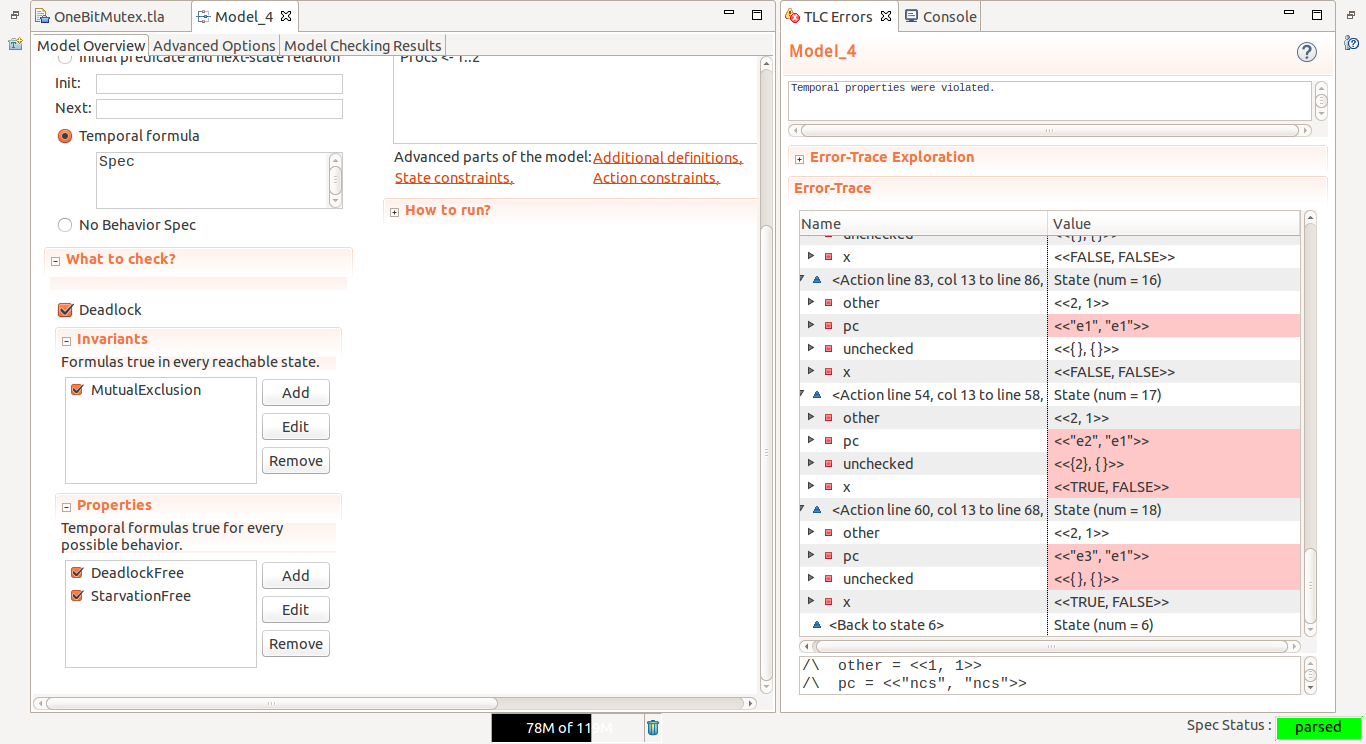Collapse the Invariants section
Screen dimensions: 1366x744
coord(66,340)
